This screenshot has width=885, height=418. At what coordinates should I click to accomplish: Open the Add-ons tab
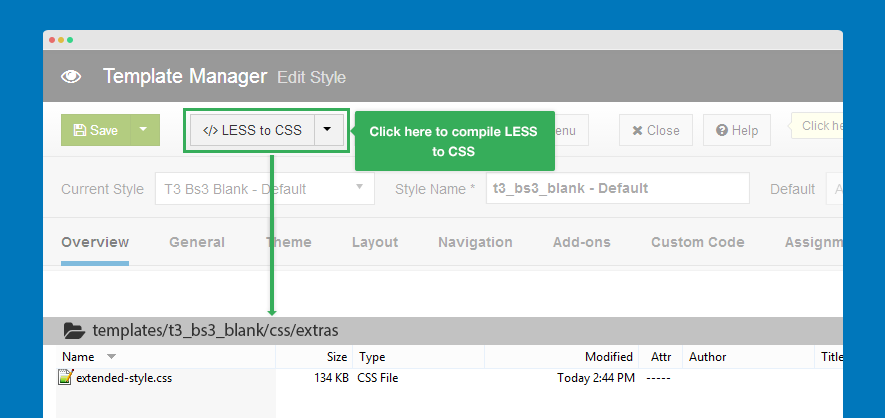click(x=581, y=242)
